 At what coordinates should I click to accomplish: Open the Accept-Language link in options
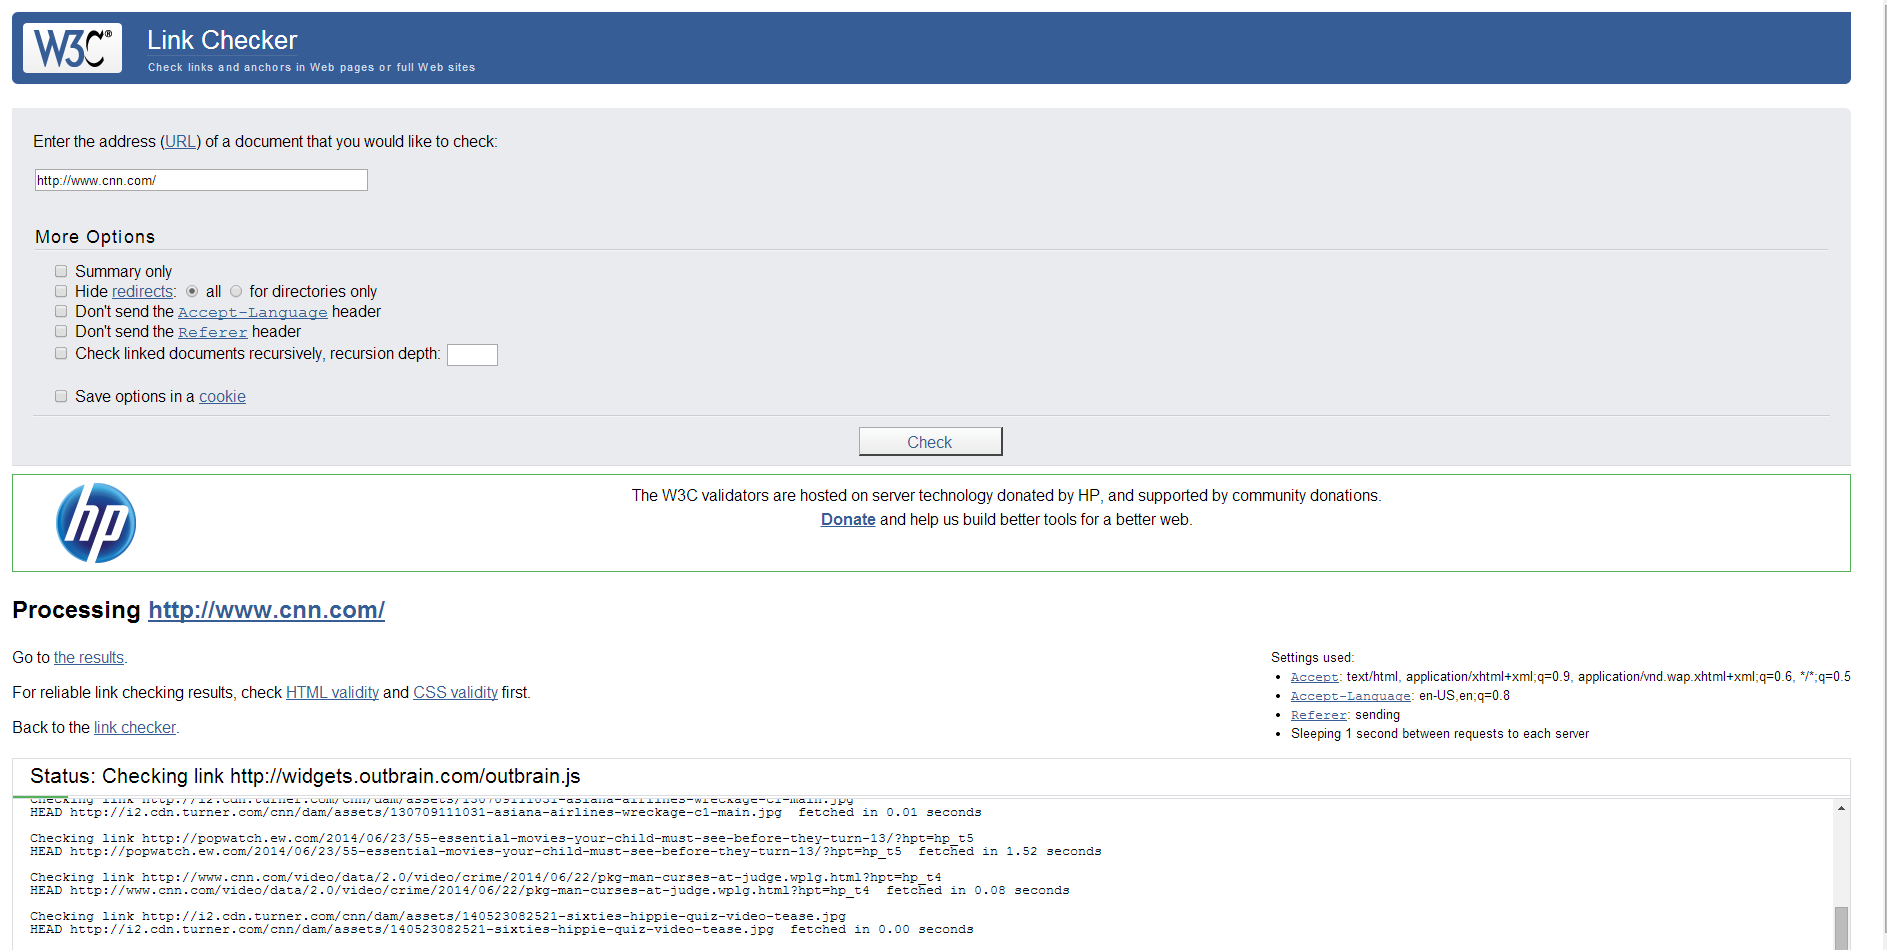[x=253, y=312]
